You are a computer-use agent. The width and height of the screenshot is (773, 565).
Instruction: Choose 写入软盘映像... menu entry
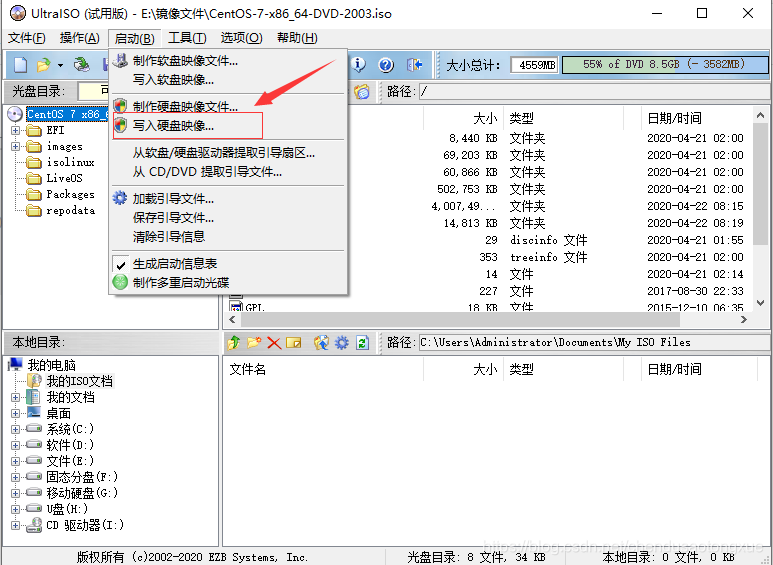(x=229, y=79)
